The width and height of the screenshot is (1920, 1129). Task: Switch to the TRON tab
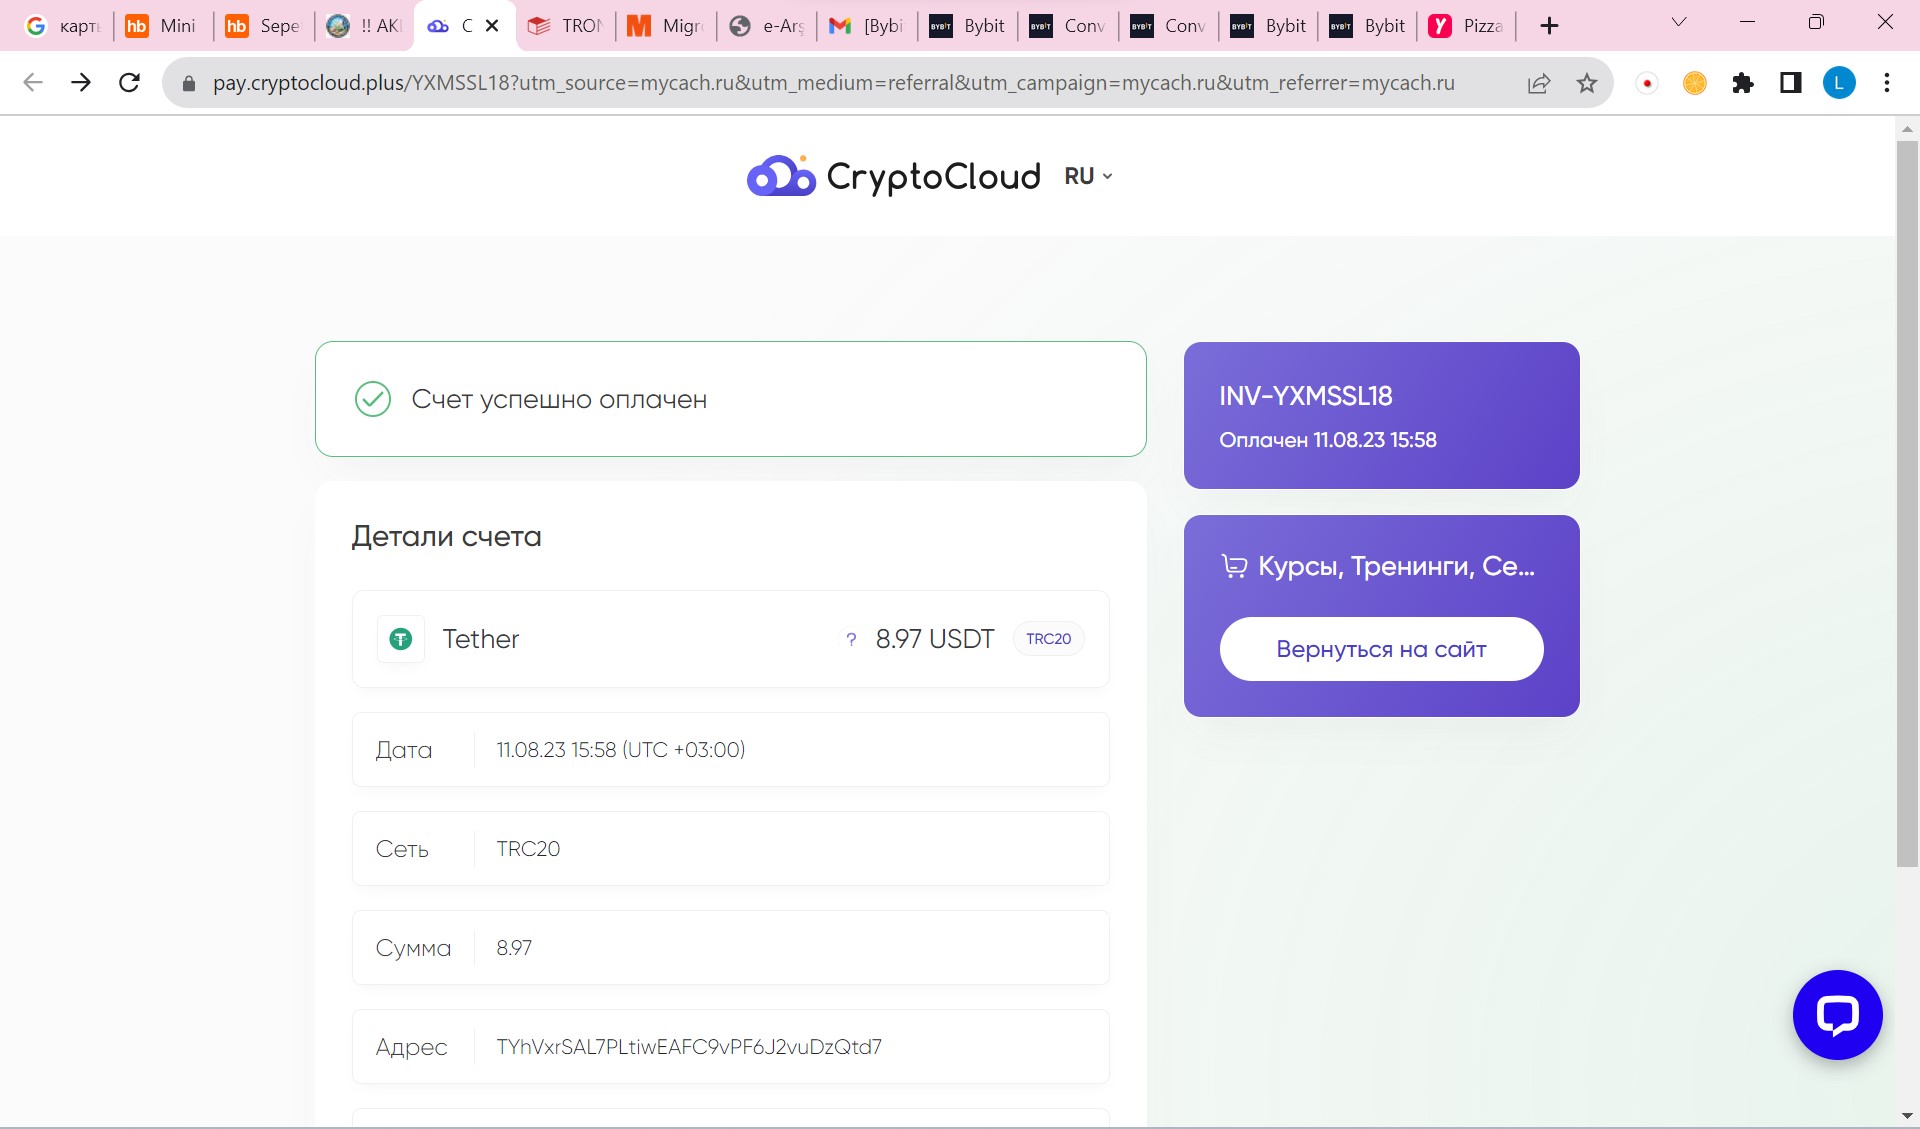point(565,26)
